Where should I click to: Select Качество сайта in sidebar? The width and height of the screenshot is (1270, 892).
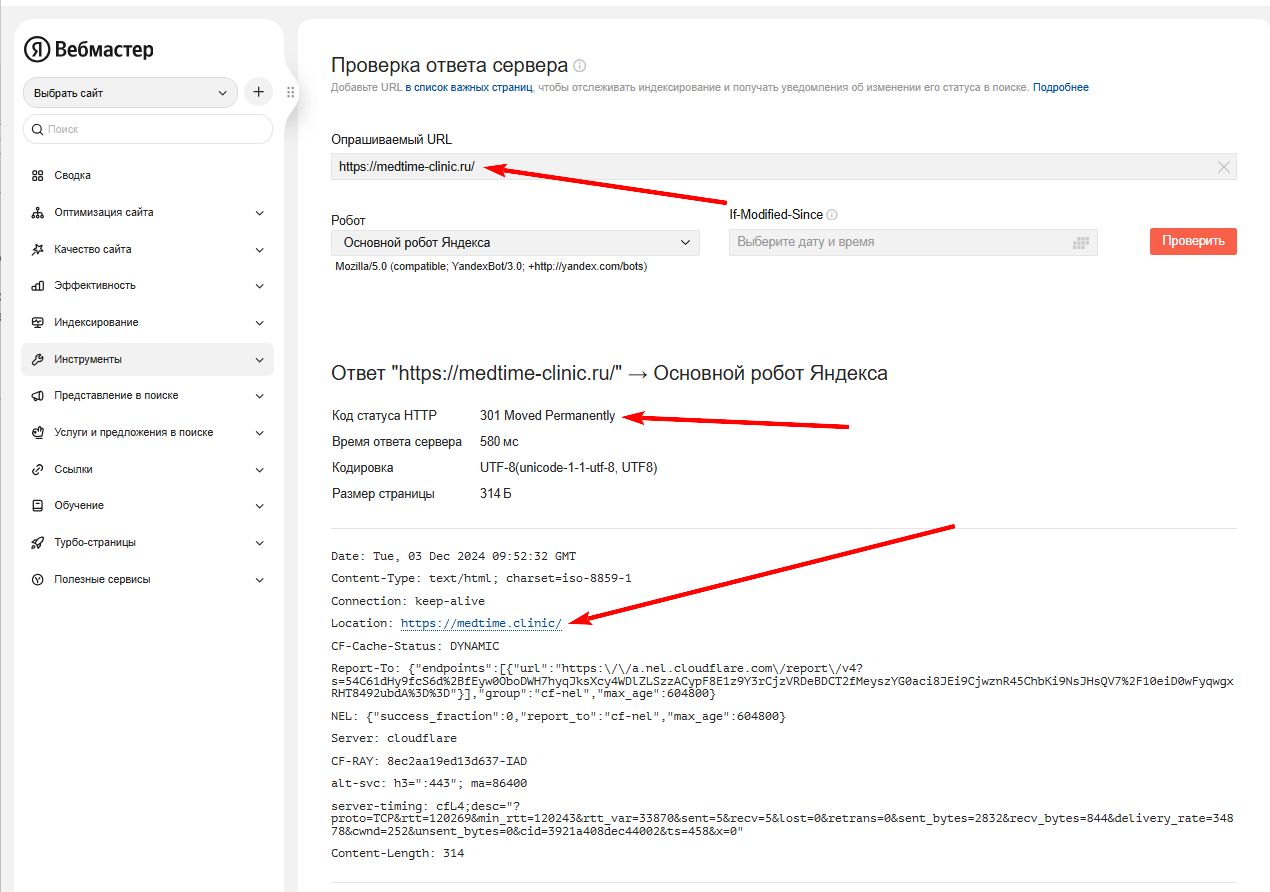93,249
